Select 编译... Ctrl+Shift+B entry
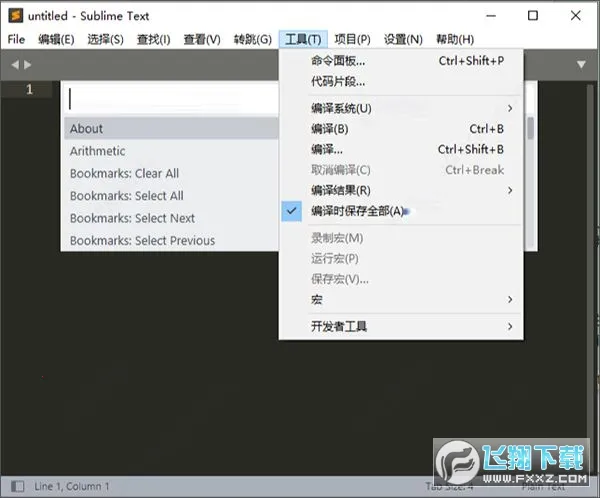This screenshot has width=600, height=498. pyautogui.click(x=401, y=149)
